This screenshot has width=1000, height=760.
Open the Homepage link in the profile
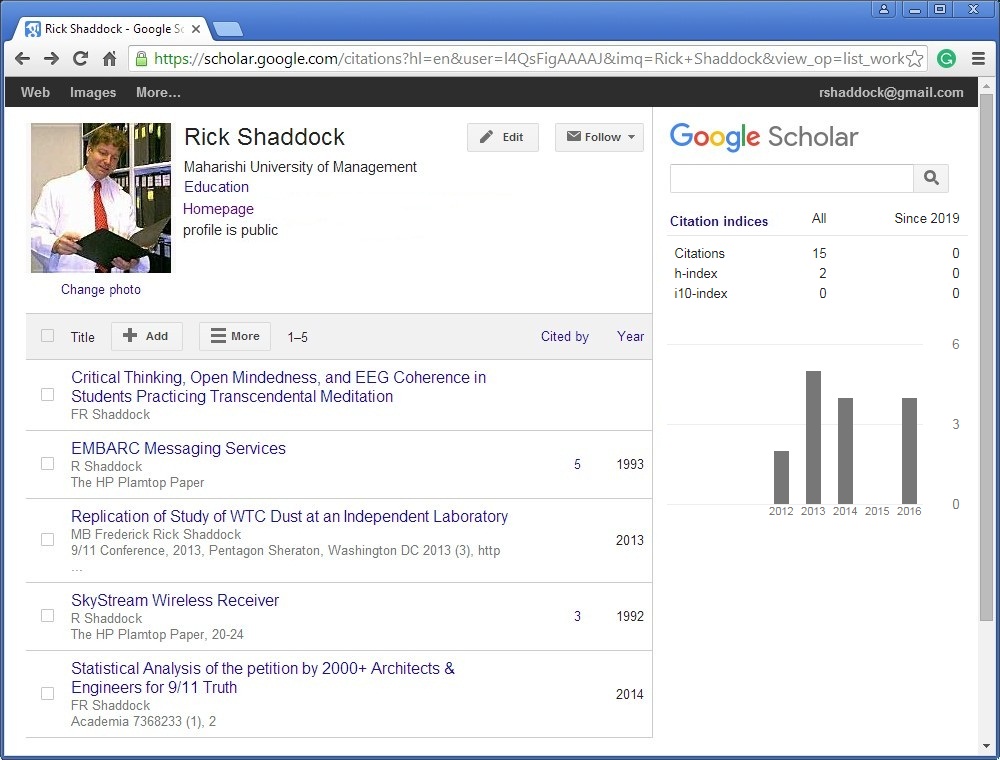point(218,209)
